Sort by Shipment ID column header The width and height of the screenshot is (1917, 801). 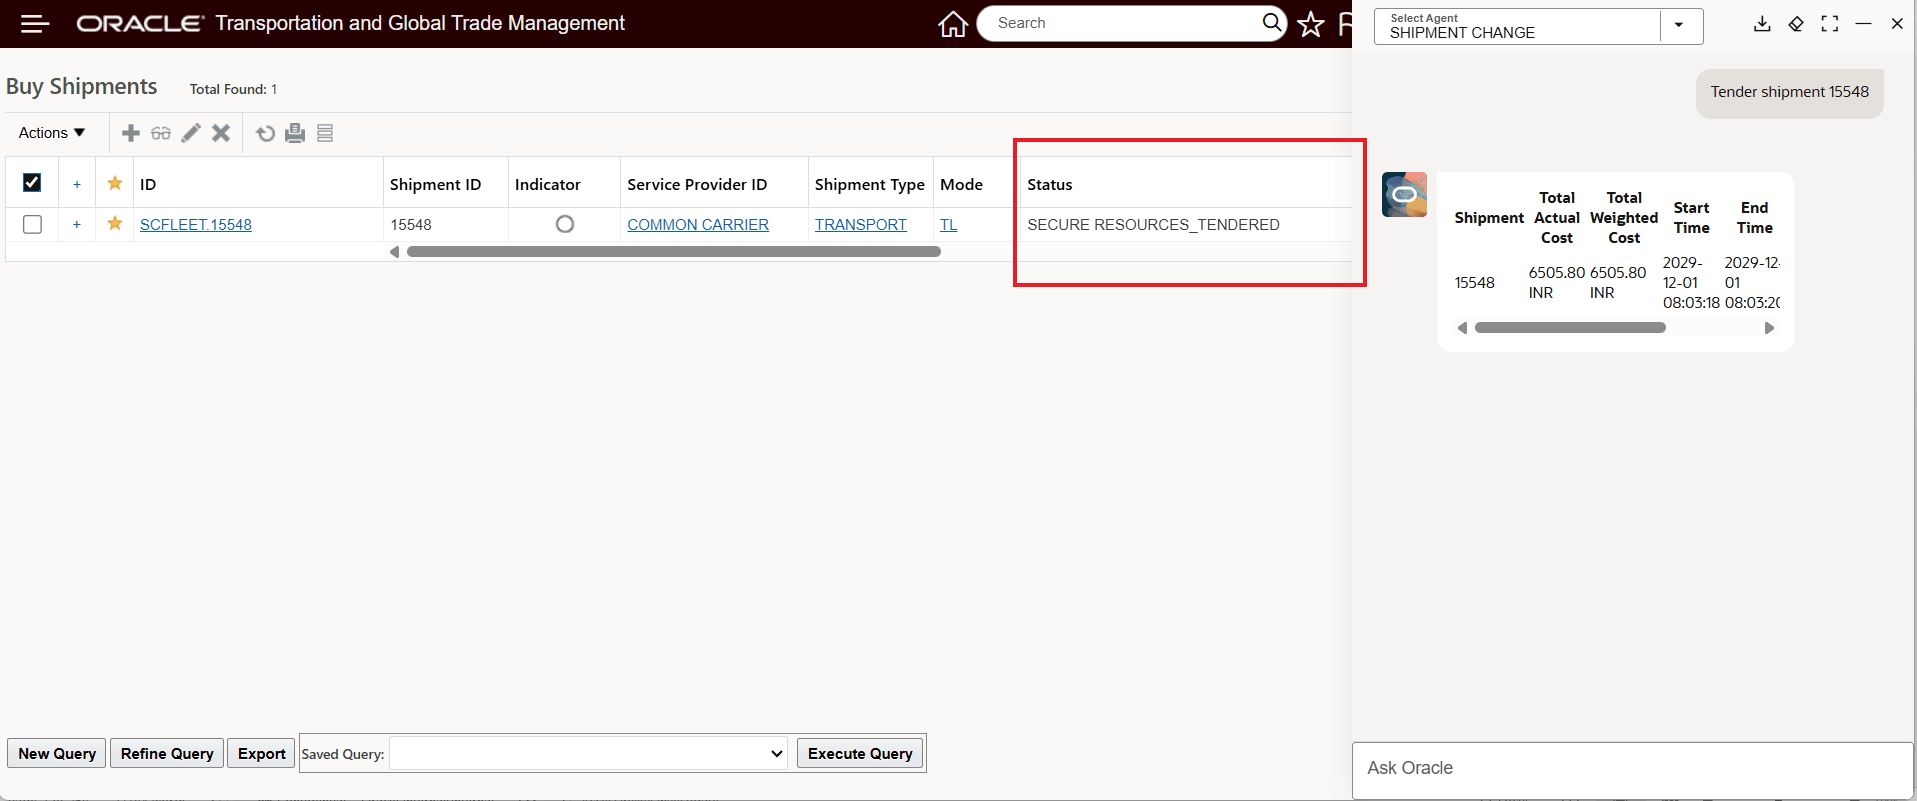pos(435,184)
